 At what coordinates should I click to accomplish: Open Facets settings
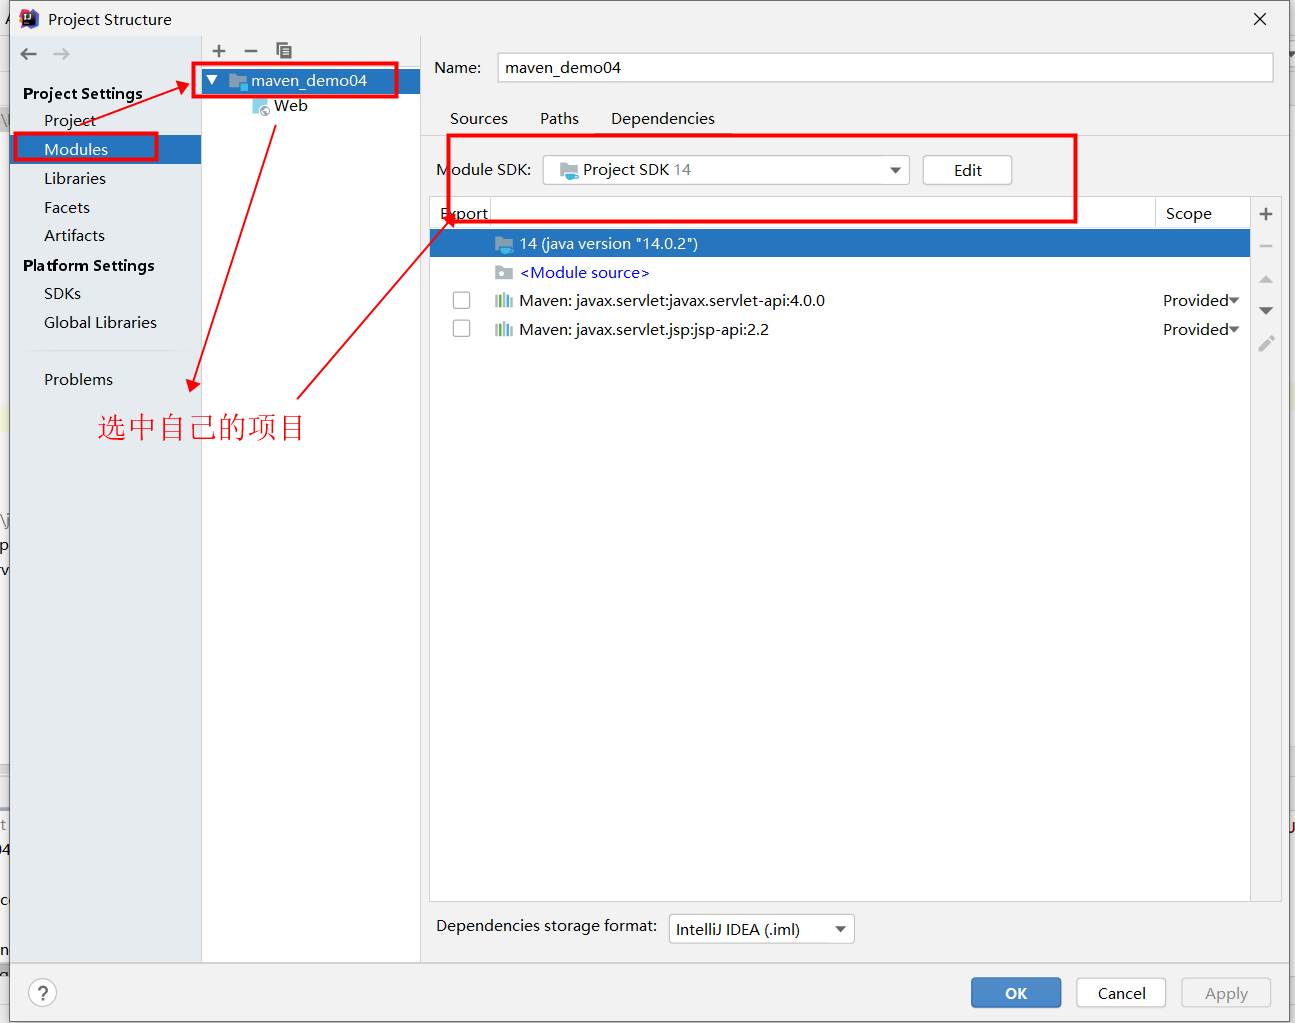[67, 207]
